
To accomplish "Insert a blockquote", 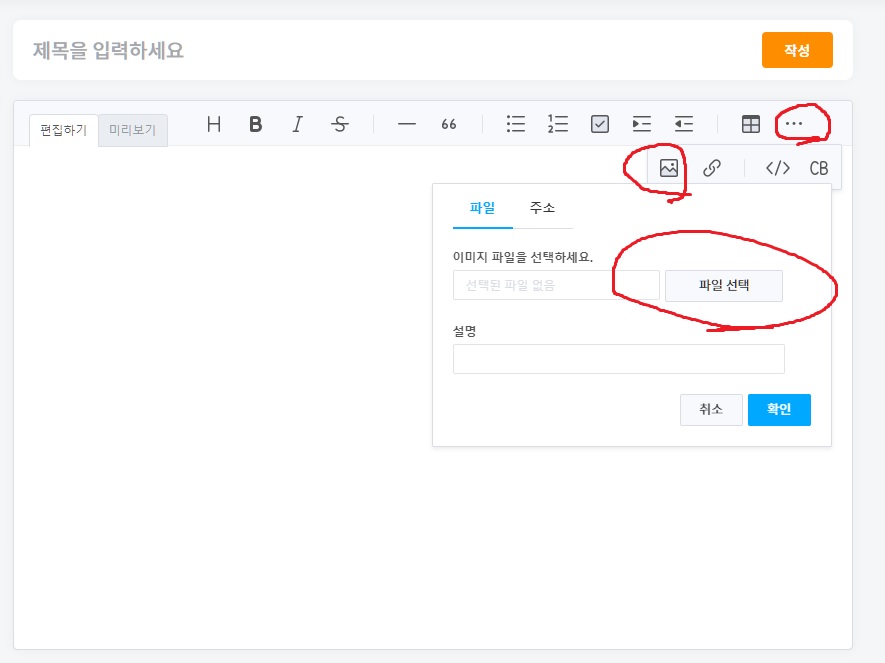I will [449, 124].
